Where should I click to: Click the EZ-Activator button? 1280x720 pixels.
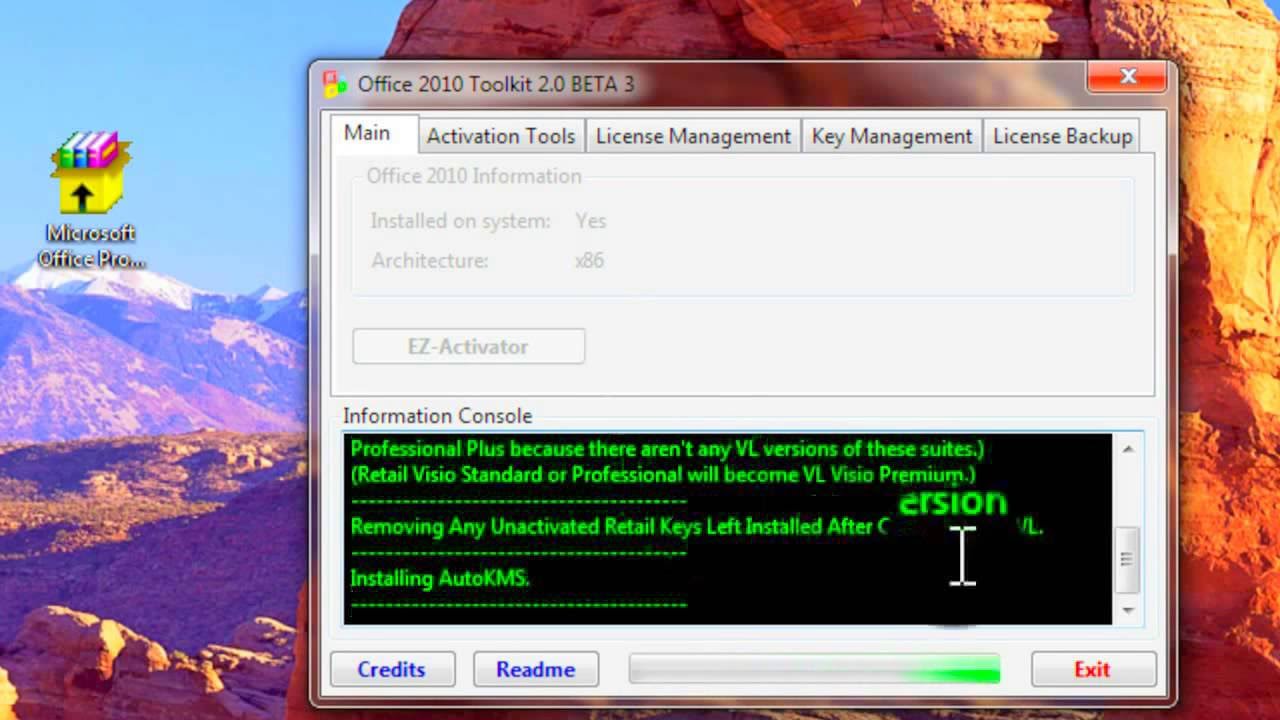point(468,347)
